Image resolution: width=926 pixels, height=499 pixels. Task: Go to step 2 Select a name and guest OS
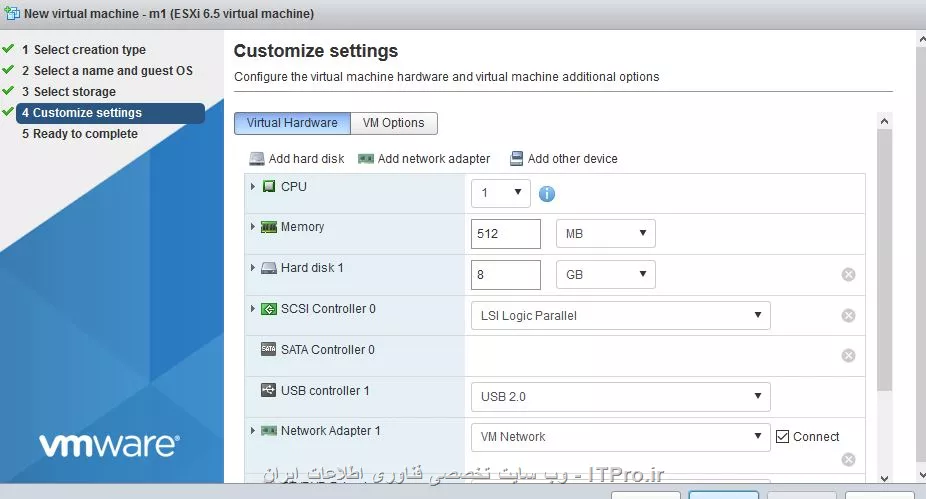click(107, 71)
